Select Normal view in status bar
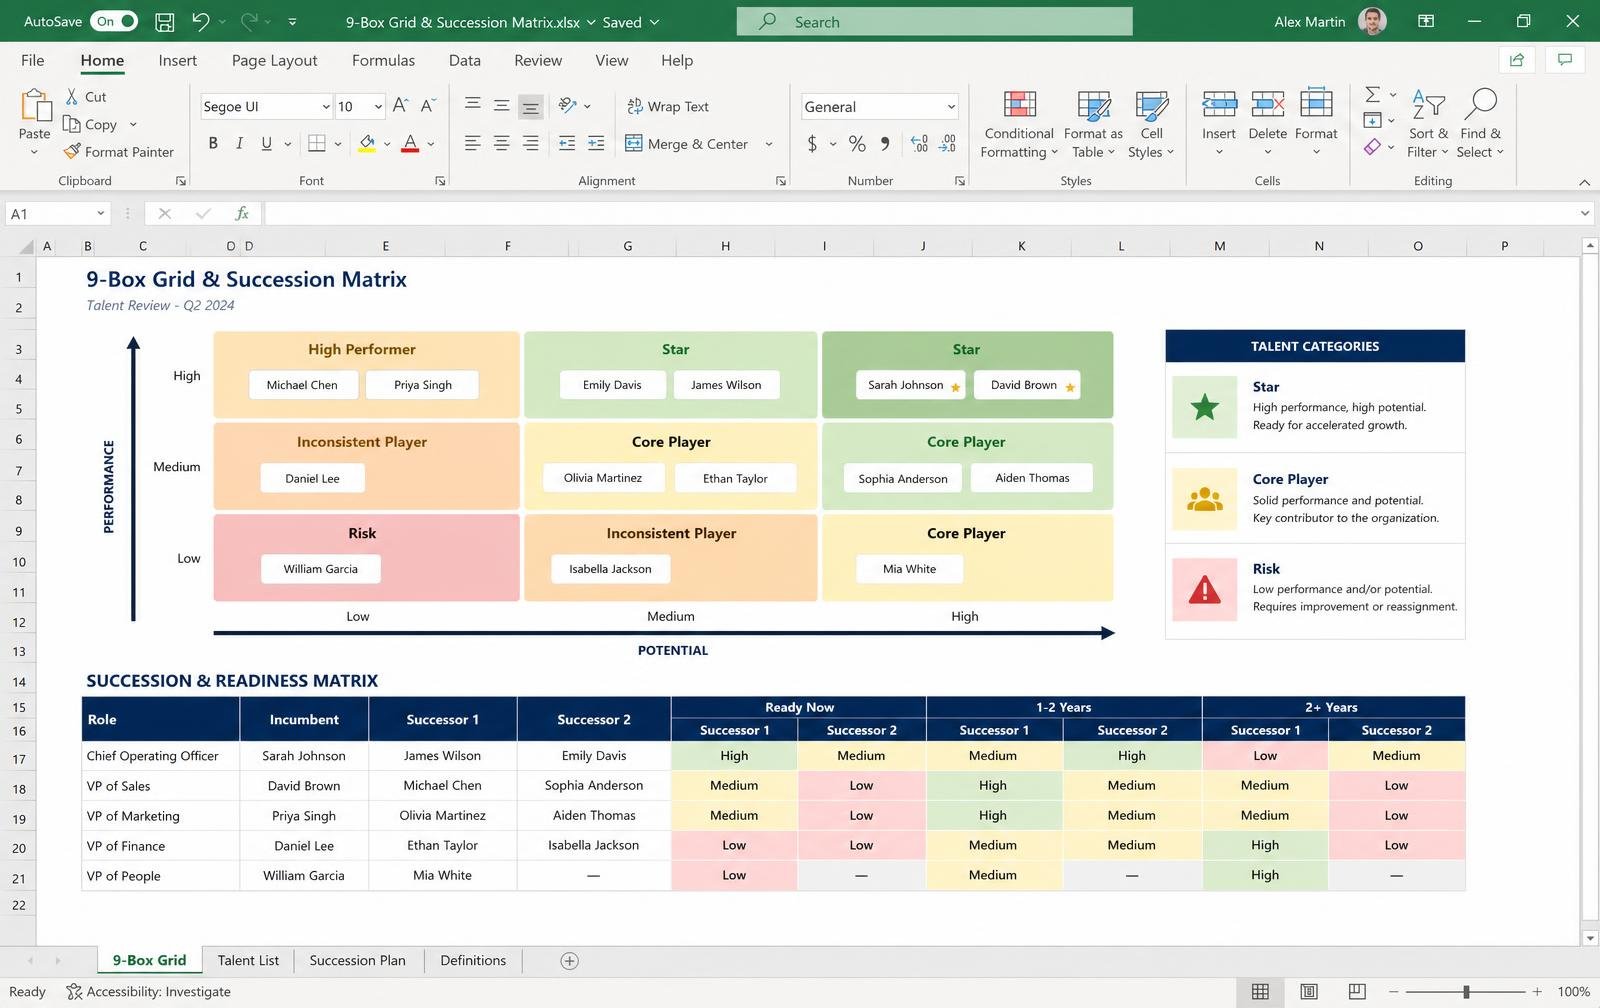This screenshot has width=1600, height=1008. (x=1260, y=991)
